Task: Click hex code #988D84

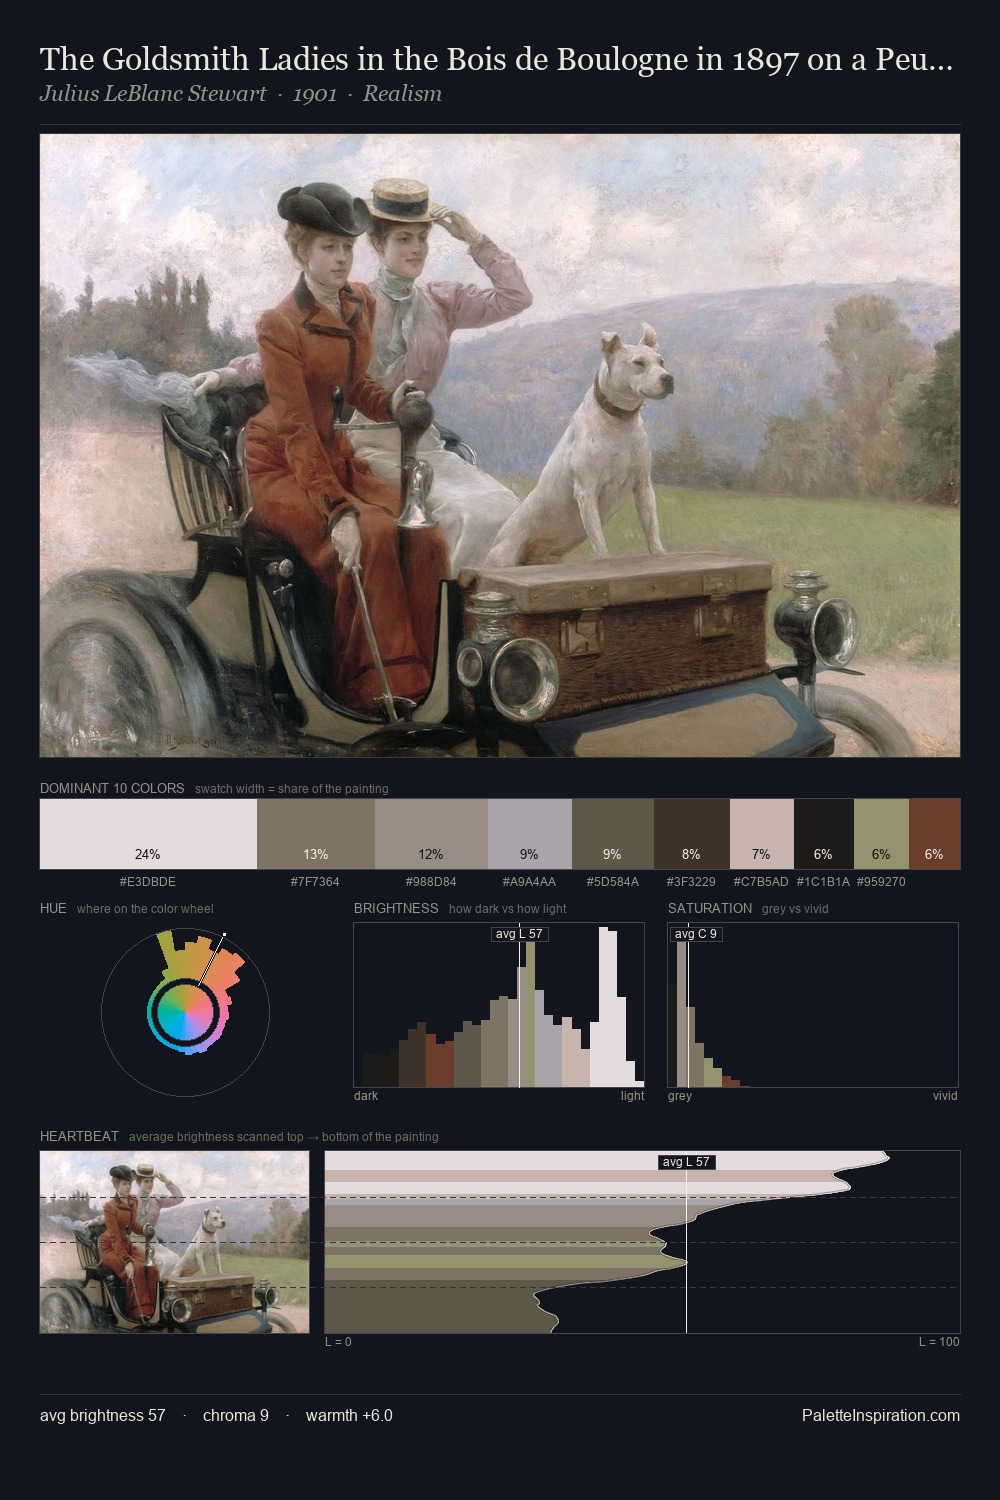Action: pyautogui.click(x=431, y=882)
